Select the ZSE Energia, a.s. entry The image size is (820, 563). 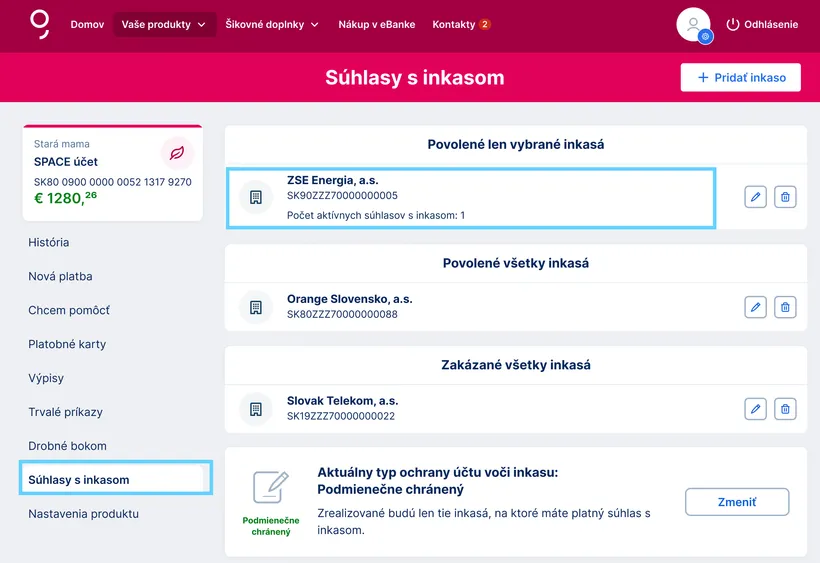coord(471,197)
